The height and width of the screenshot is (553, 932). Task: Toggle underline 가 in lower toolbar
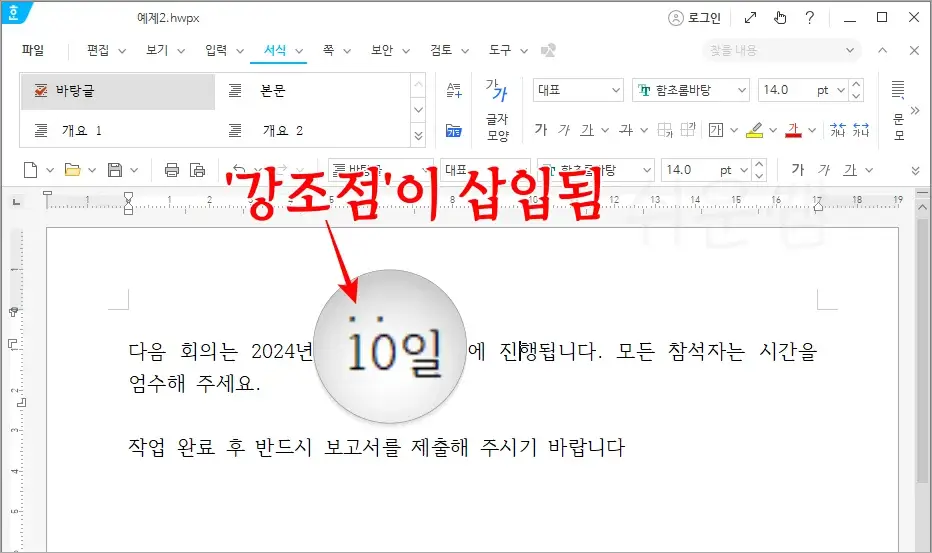pos(851,170)
